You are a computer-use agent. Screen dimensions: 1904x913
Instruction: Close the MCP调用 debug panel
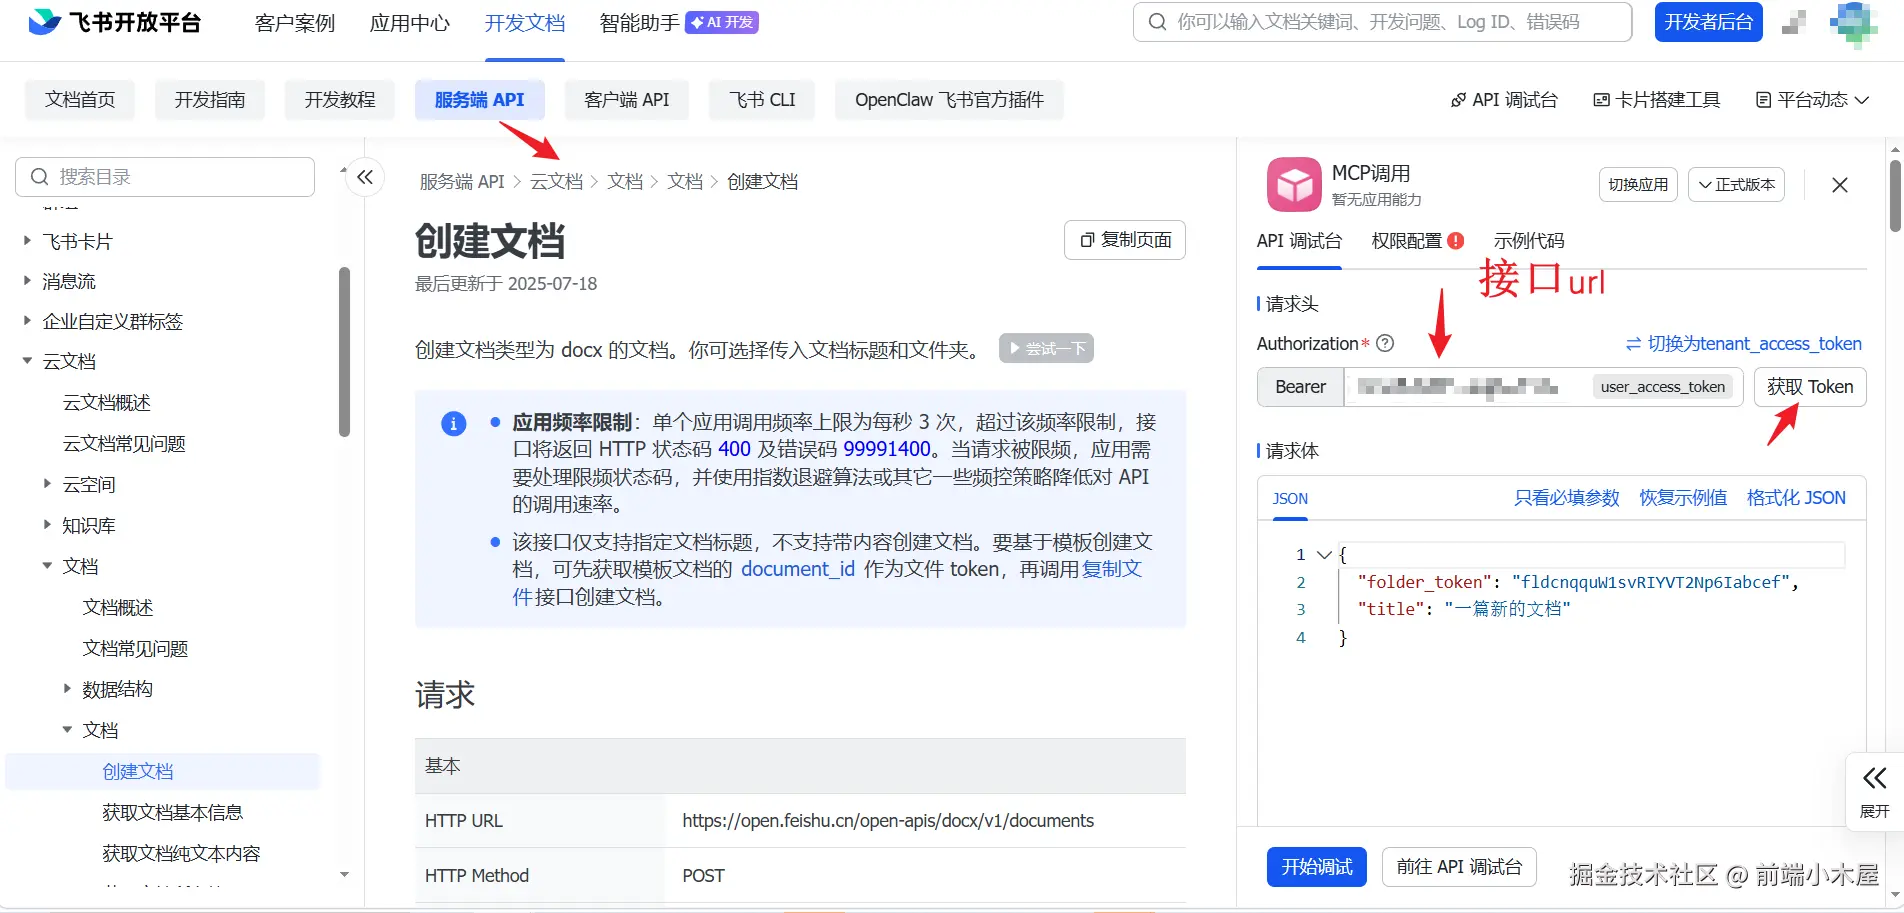pyautogui.click(x=1839, y=185)
